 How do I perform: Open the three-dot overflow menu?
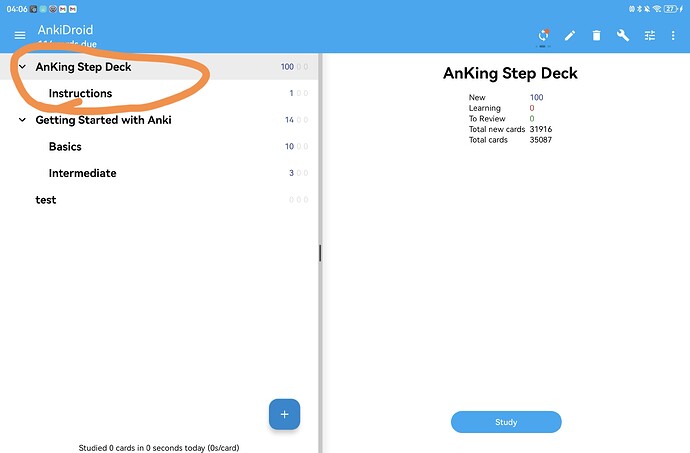(673, 35)
